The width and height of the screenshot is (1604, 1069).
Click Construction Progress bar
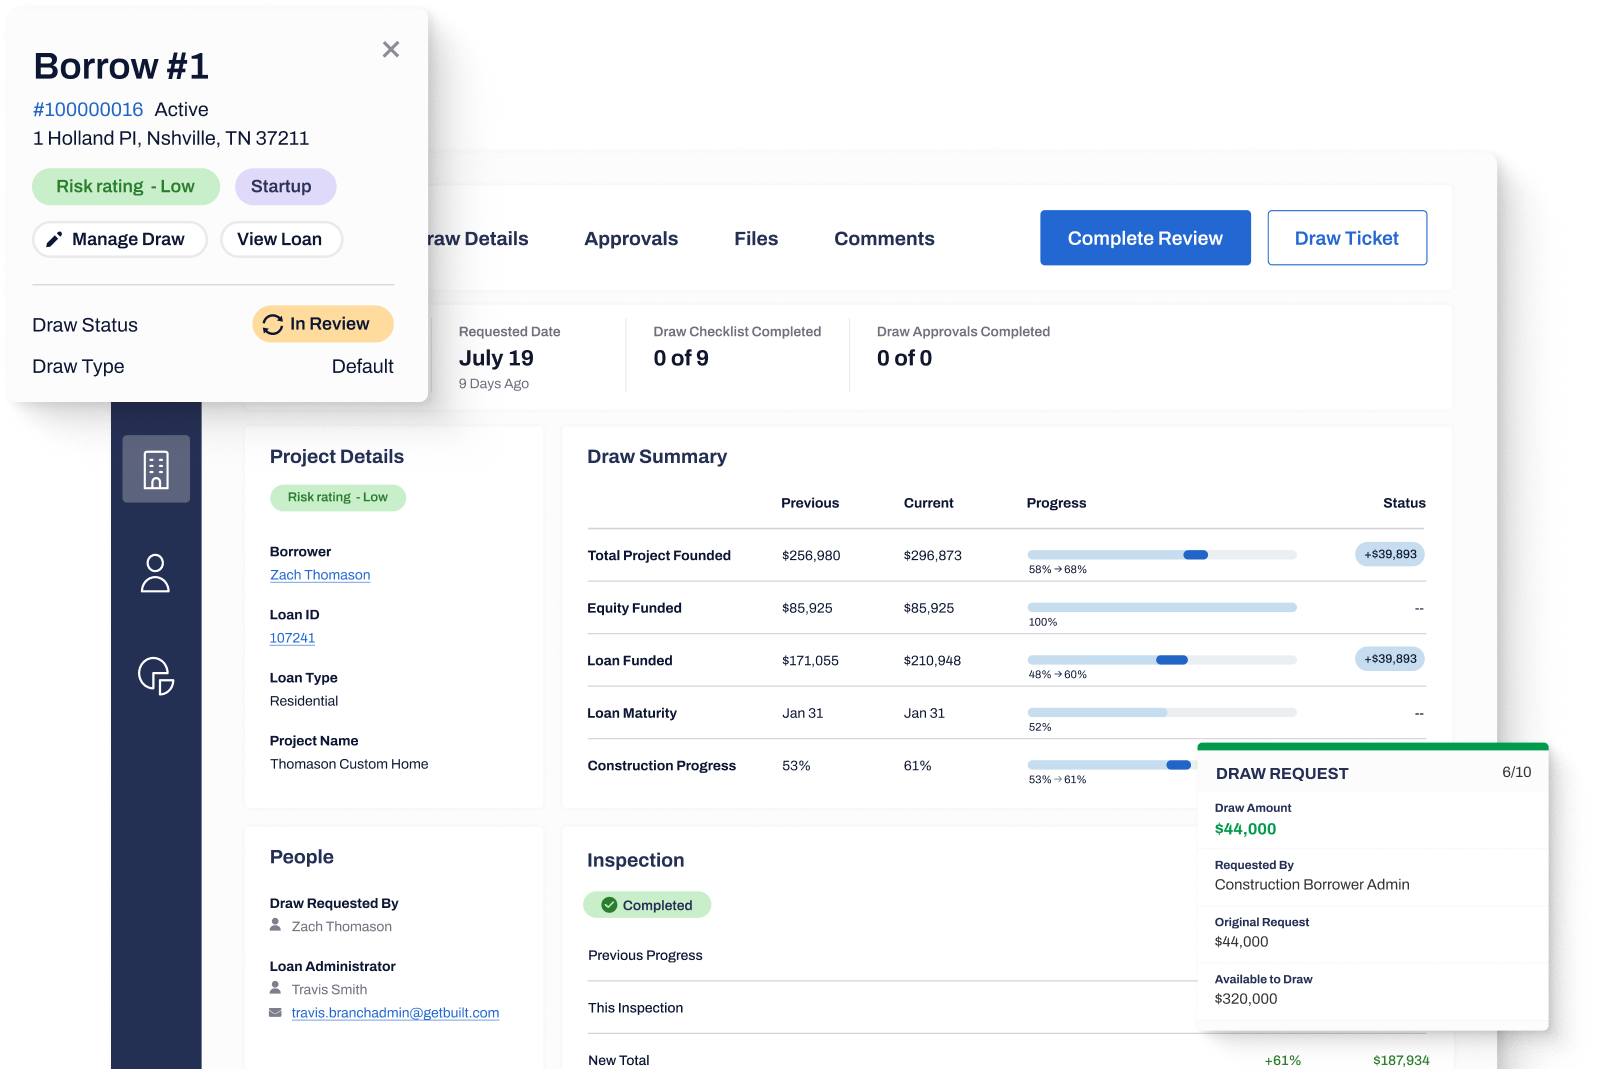1112,765
